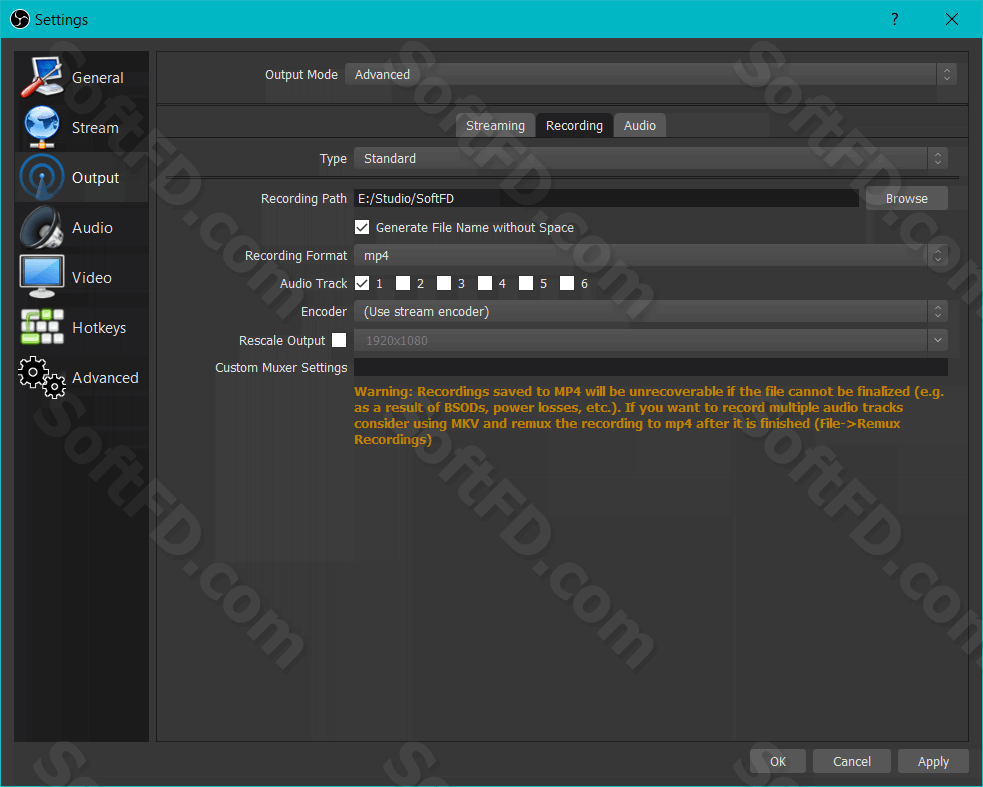Viewport: 983px width, 787px height.
Task: Click the Apply button
Action: coord(933,761)
